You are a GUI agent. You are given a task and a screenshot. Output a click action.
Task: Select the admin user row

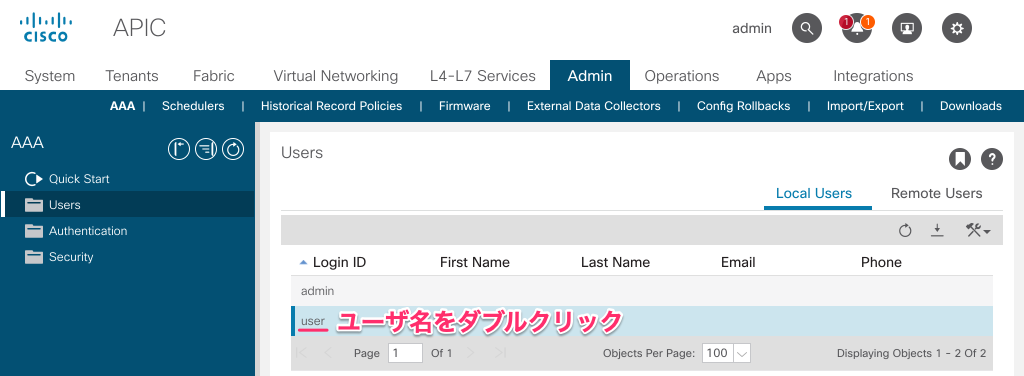[x=642, y=291]
